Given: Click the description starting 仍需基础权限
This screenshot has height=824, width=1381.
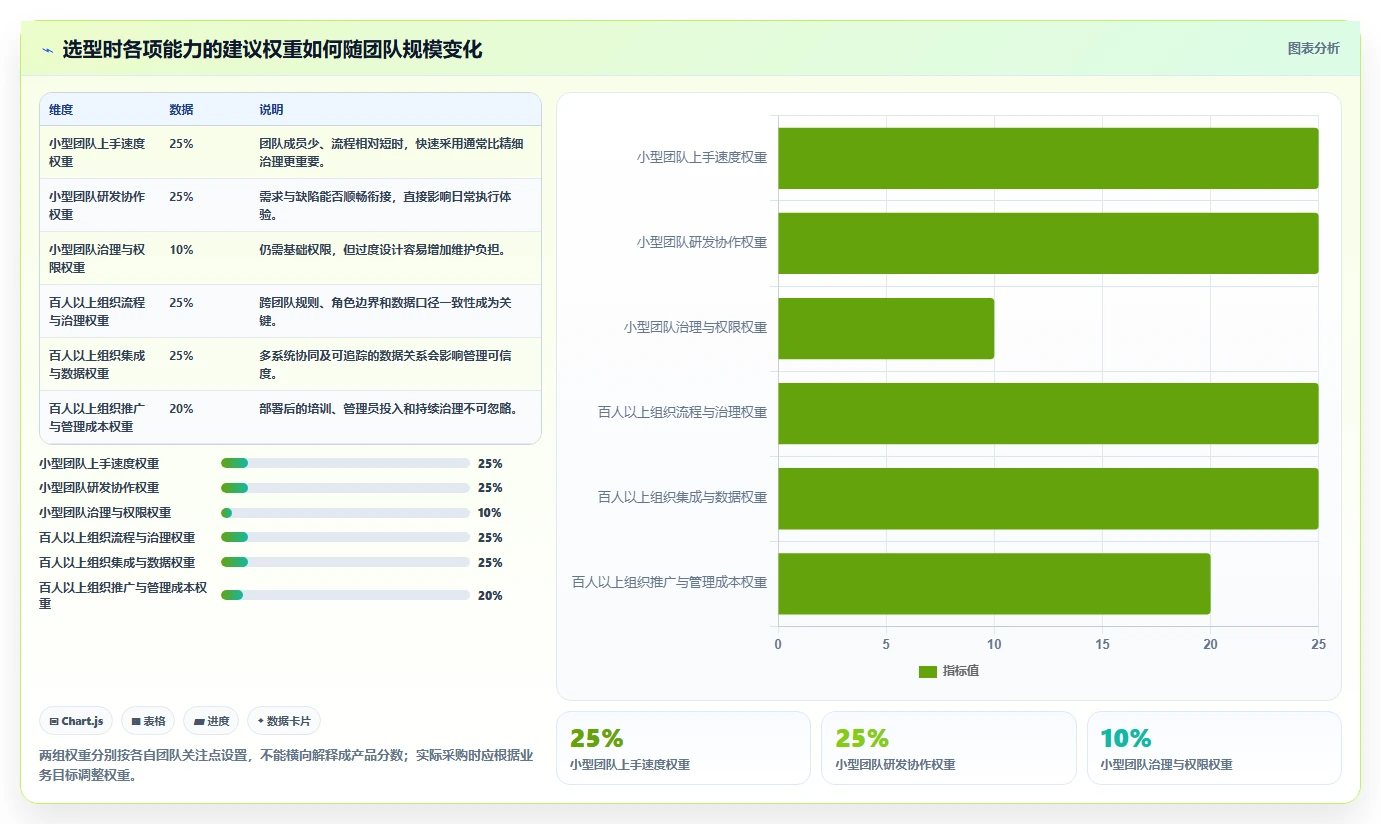Looking at the screenshot, I should point(382,250).
